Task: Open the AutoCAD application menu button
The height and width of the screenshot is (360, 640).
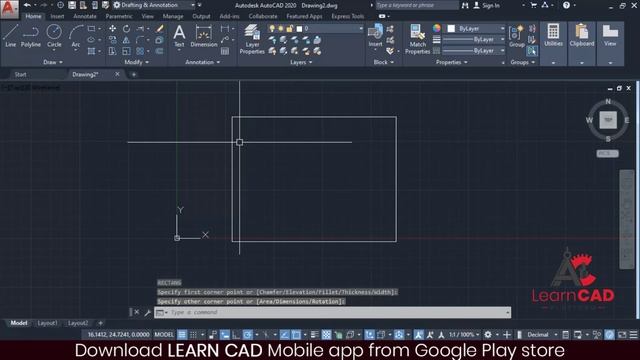Action: 9,9
